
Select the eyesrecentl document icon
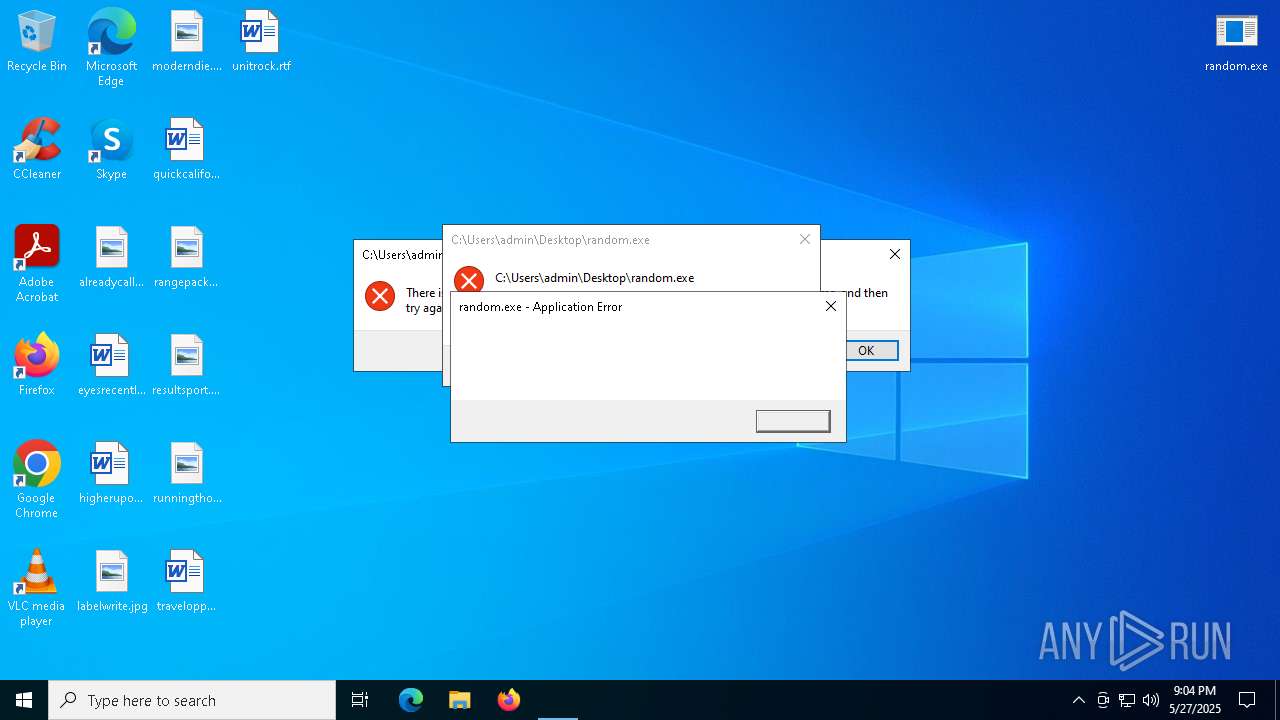[x=111, y=366]
